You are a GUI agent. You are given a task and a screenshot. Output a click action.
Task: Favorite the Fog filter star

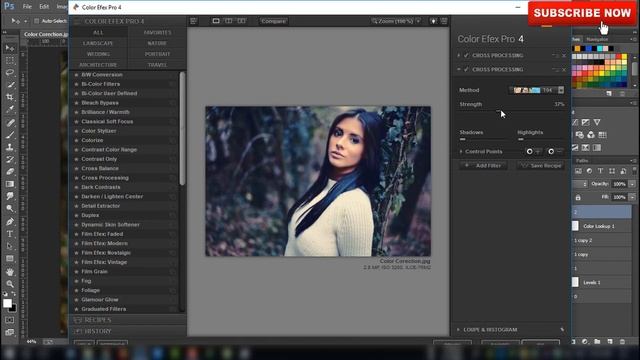coord(76,281)
